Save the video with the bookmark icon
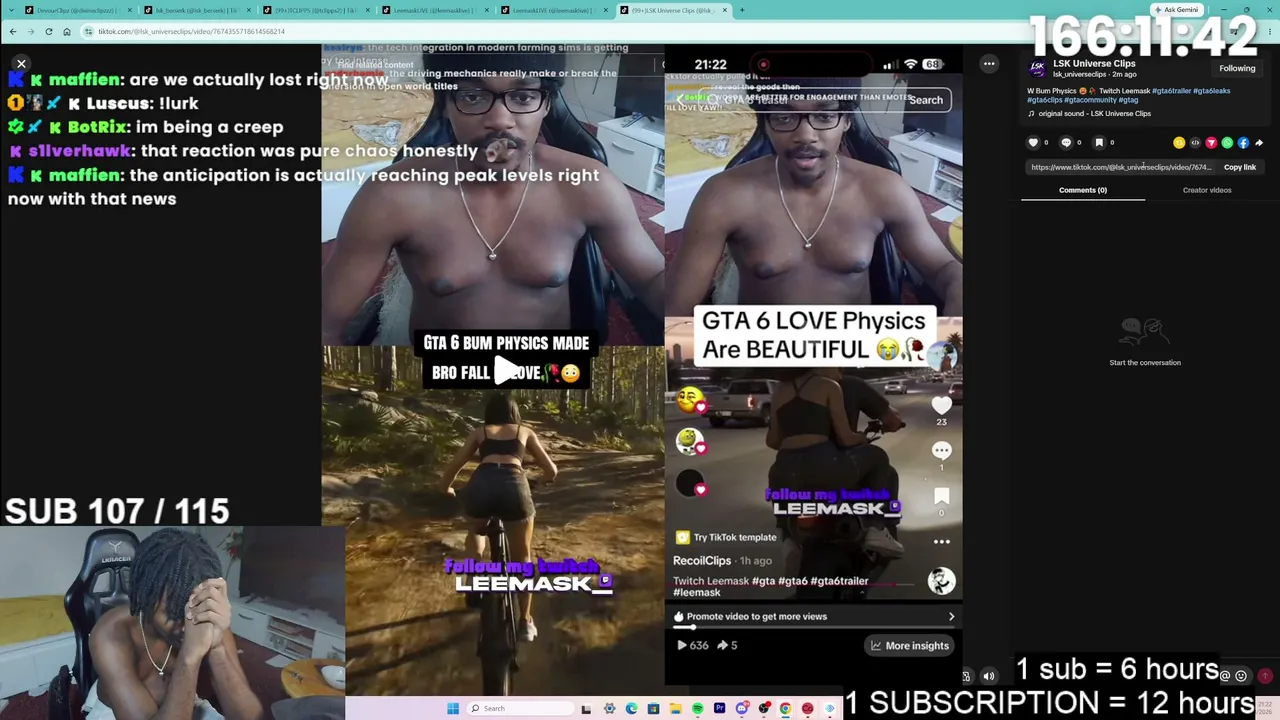The image size is (1280, 720). tap(1098, 143)
